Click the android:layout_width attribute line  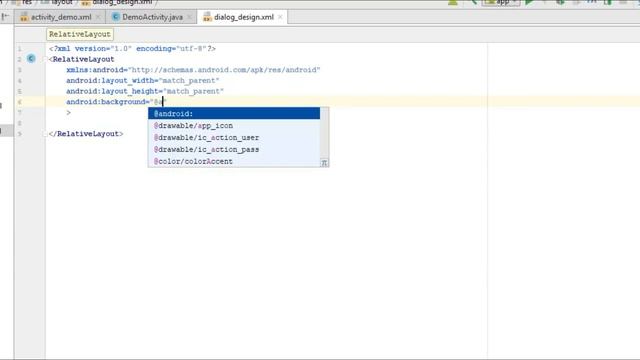click(143, 80)
